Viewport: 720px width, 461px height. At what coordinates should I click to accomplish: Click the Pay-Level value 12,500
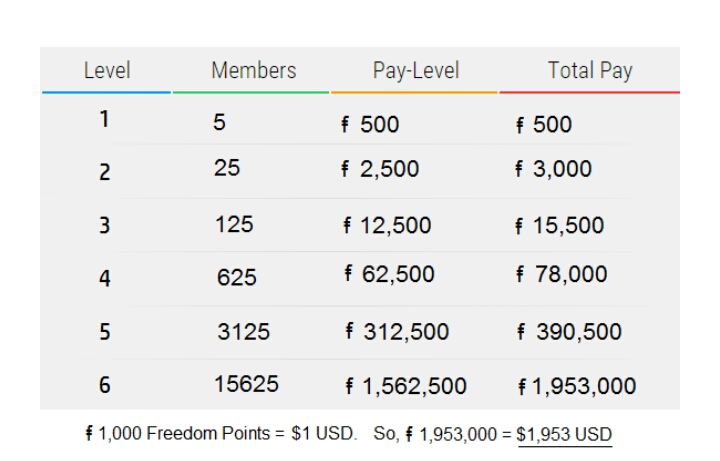[x=393, y=226]
